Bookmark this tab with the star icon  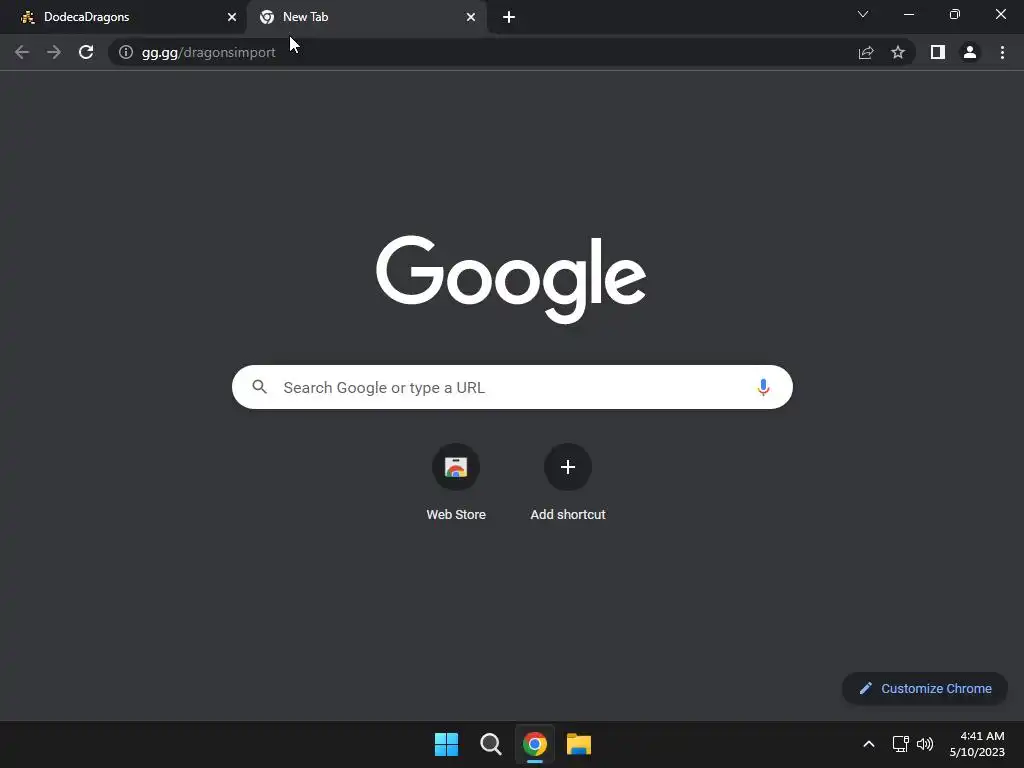[x=898, y=52]
